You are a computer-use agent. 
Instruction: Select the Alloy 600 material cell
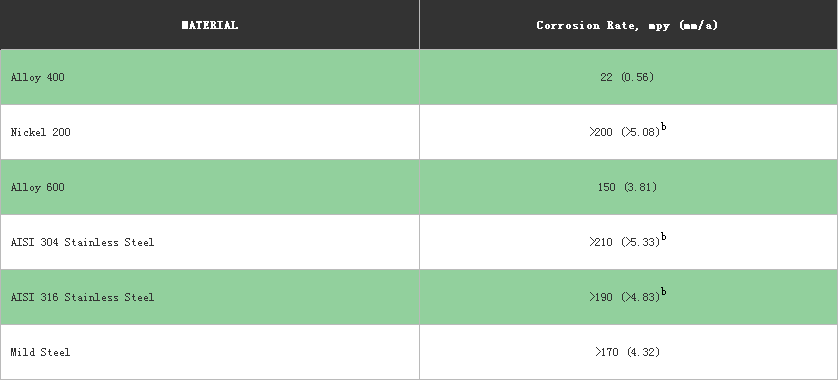tap(210, 187)
